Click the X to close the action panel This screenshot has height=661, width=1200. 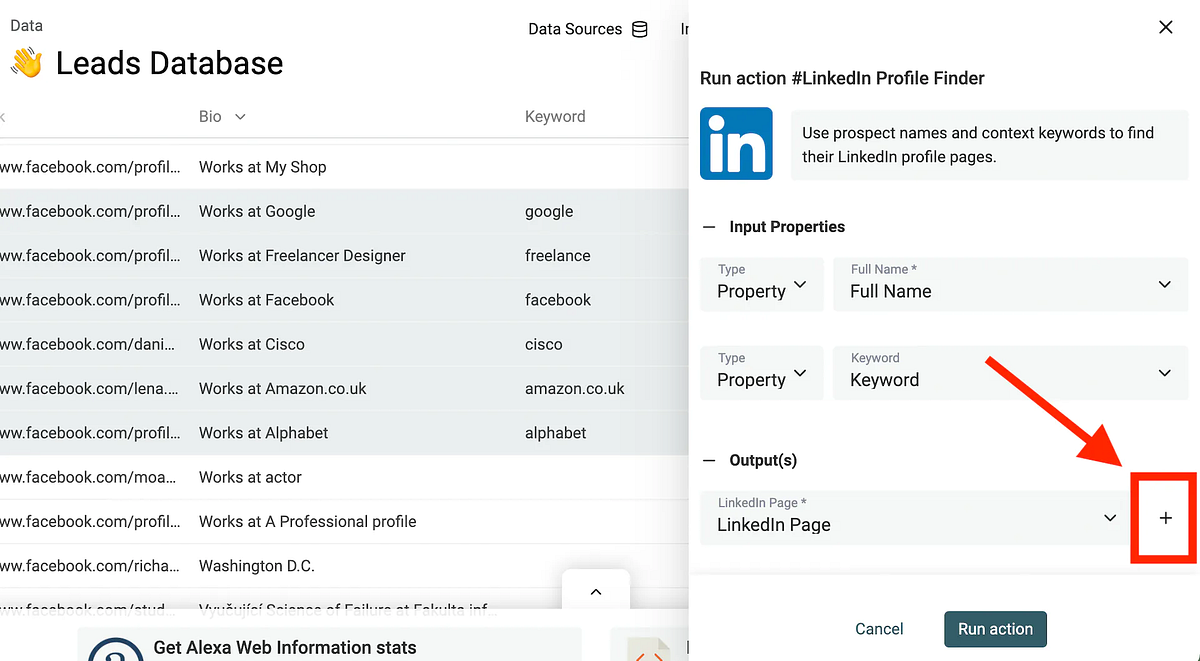coord(1166,27)
